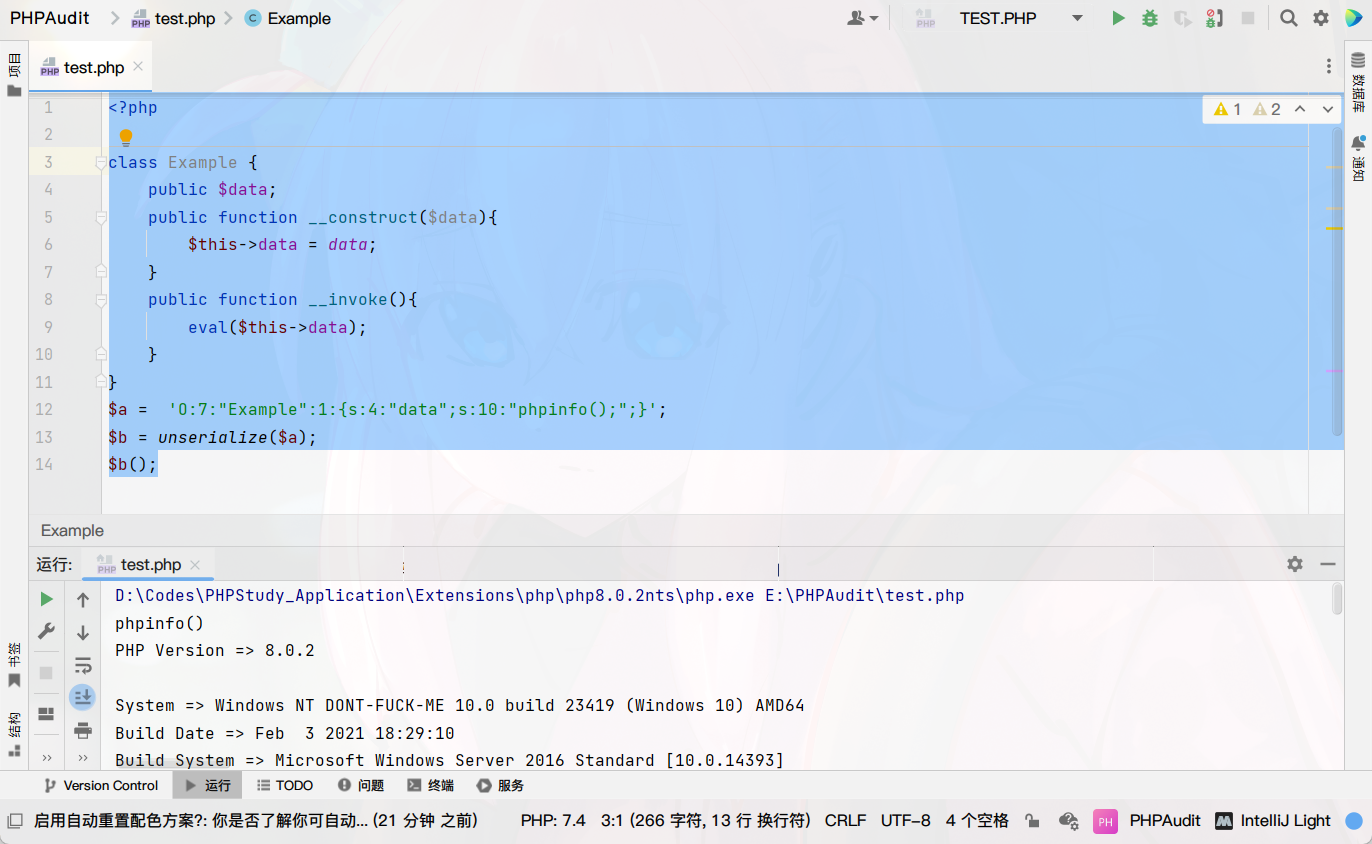Screen dimensions: 1372x844
Task: Open the TEST.PHP run configuration dropdown
Action: [1077, 18]
